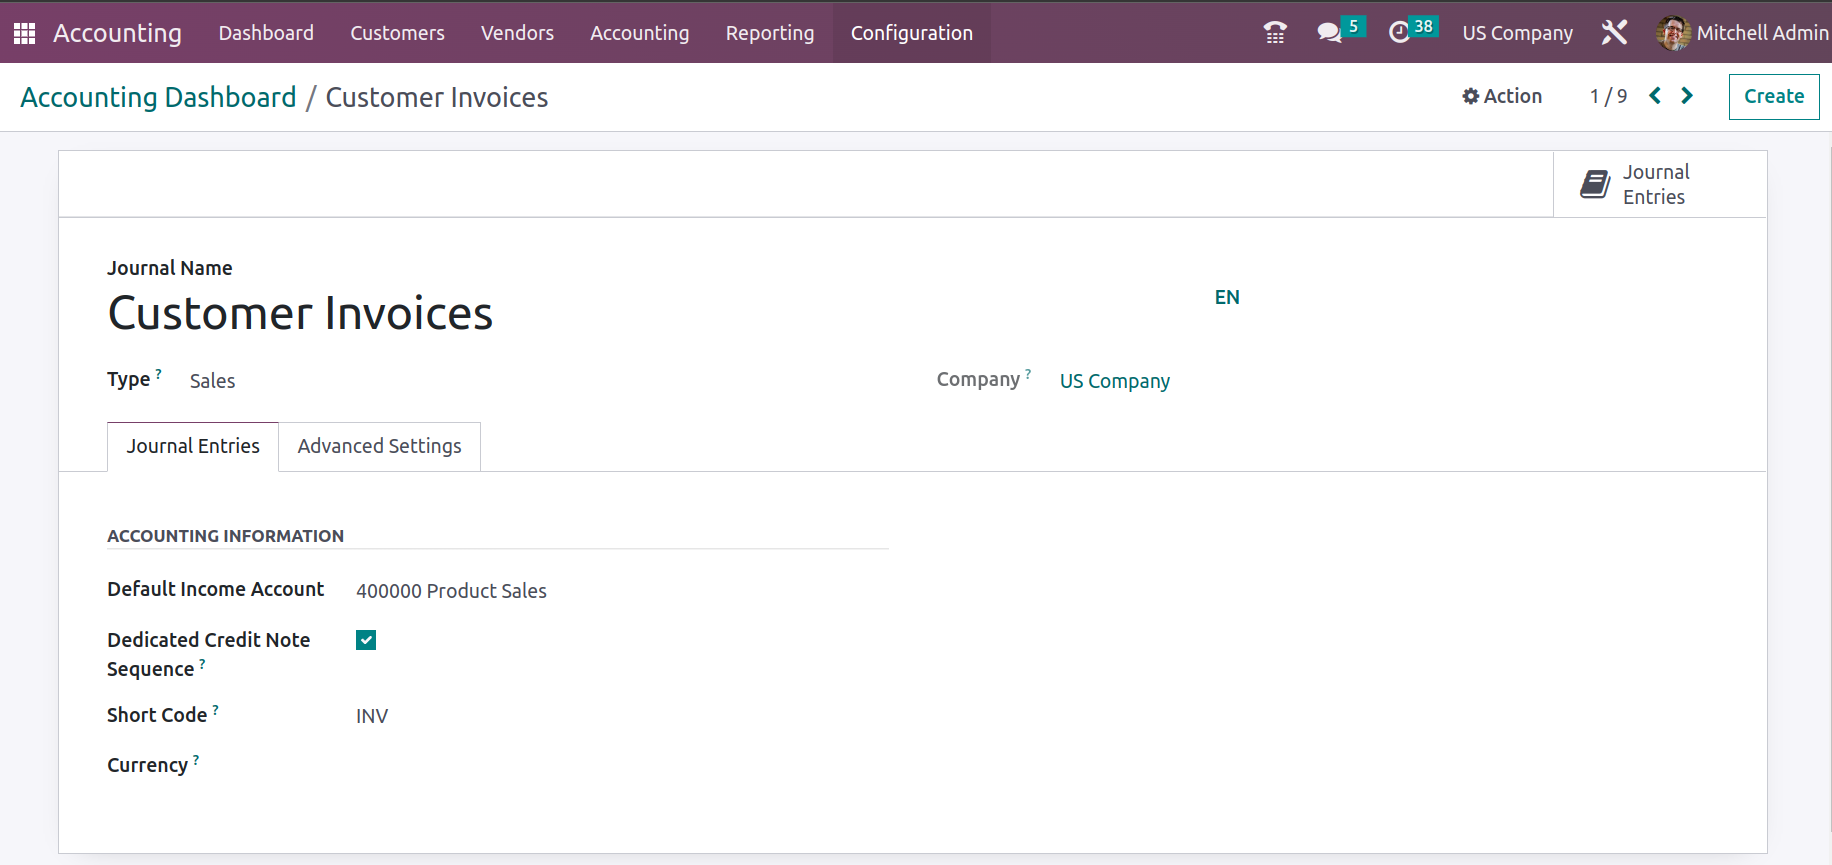The height and width of the screenshot is (865, 1832).
Task: Click the INV short code value
Action: 372,716
